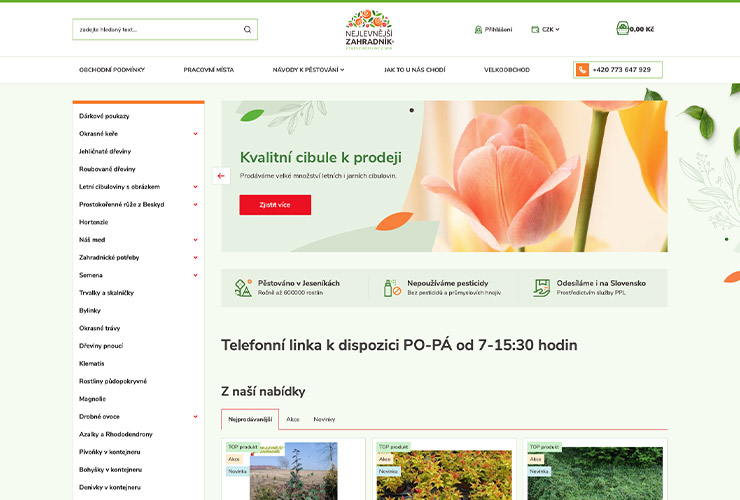Open Rostliny půdopokryvné category
The image size is (740, 500).
113,381
